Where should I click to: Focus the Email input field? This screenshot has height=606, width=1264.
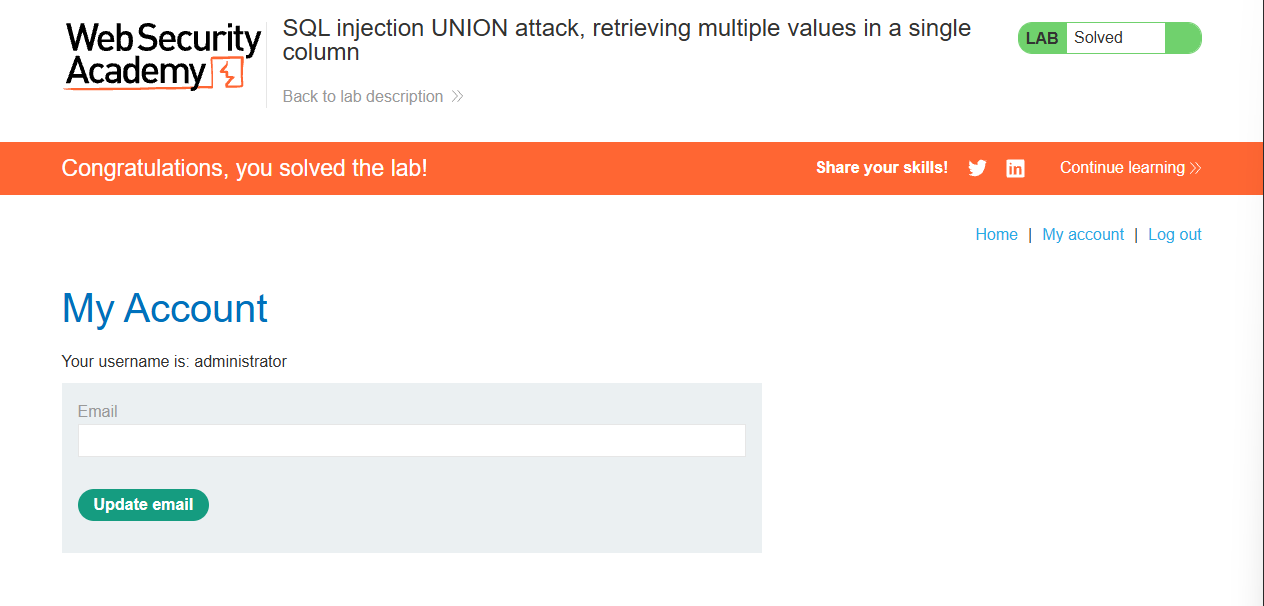pos(412,441)
